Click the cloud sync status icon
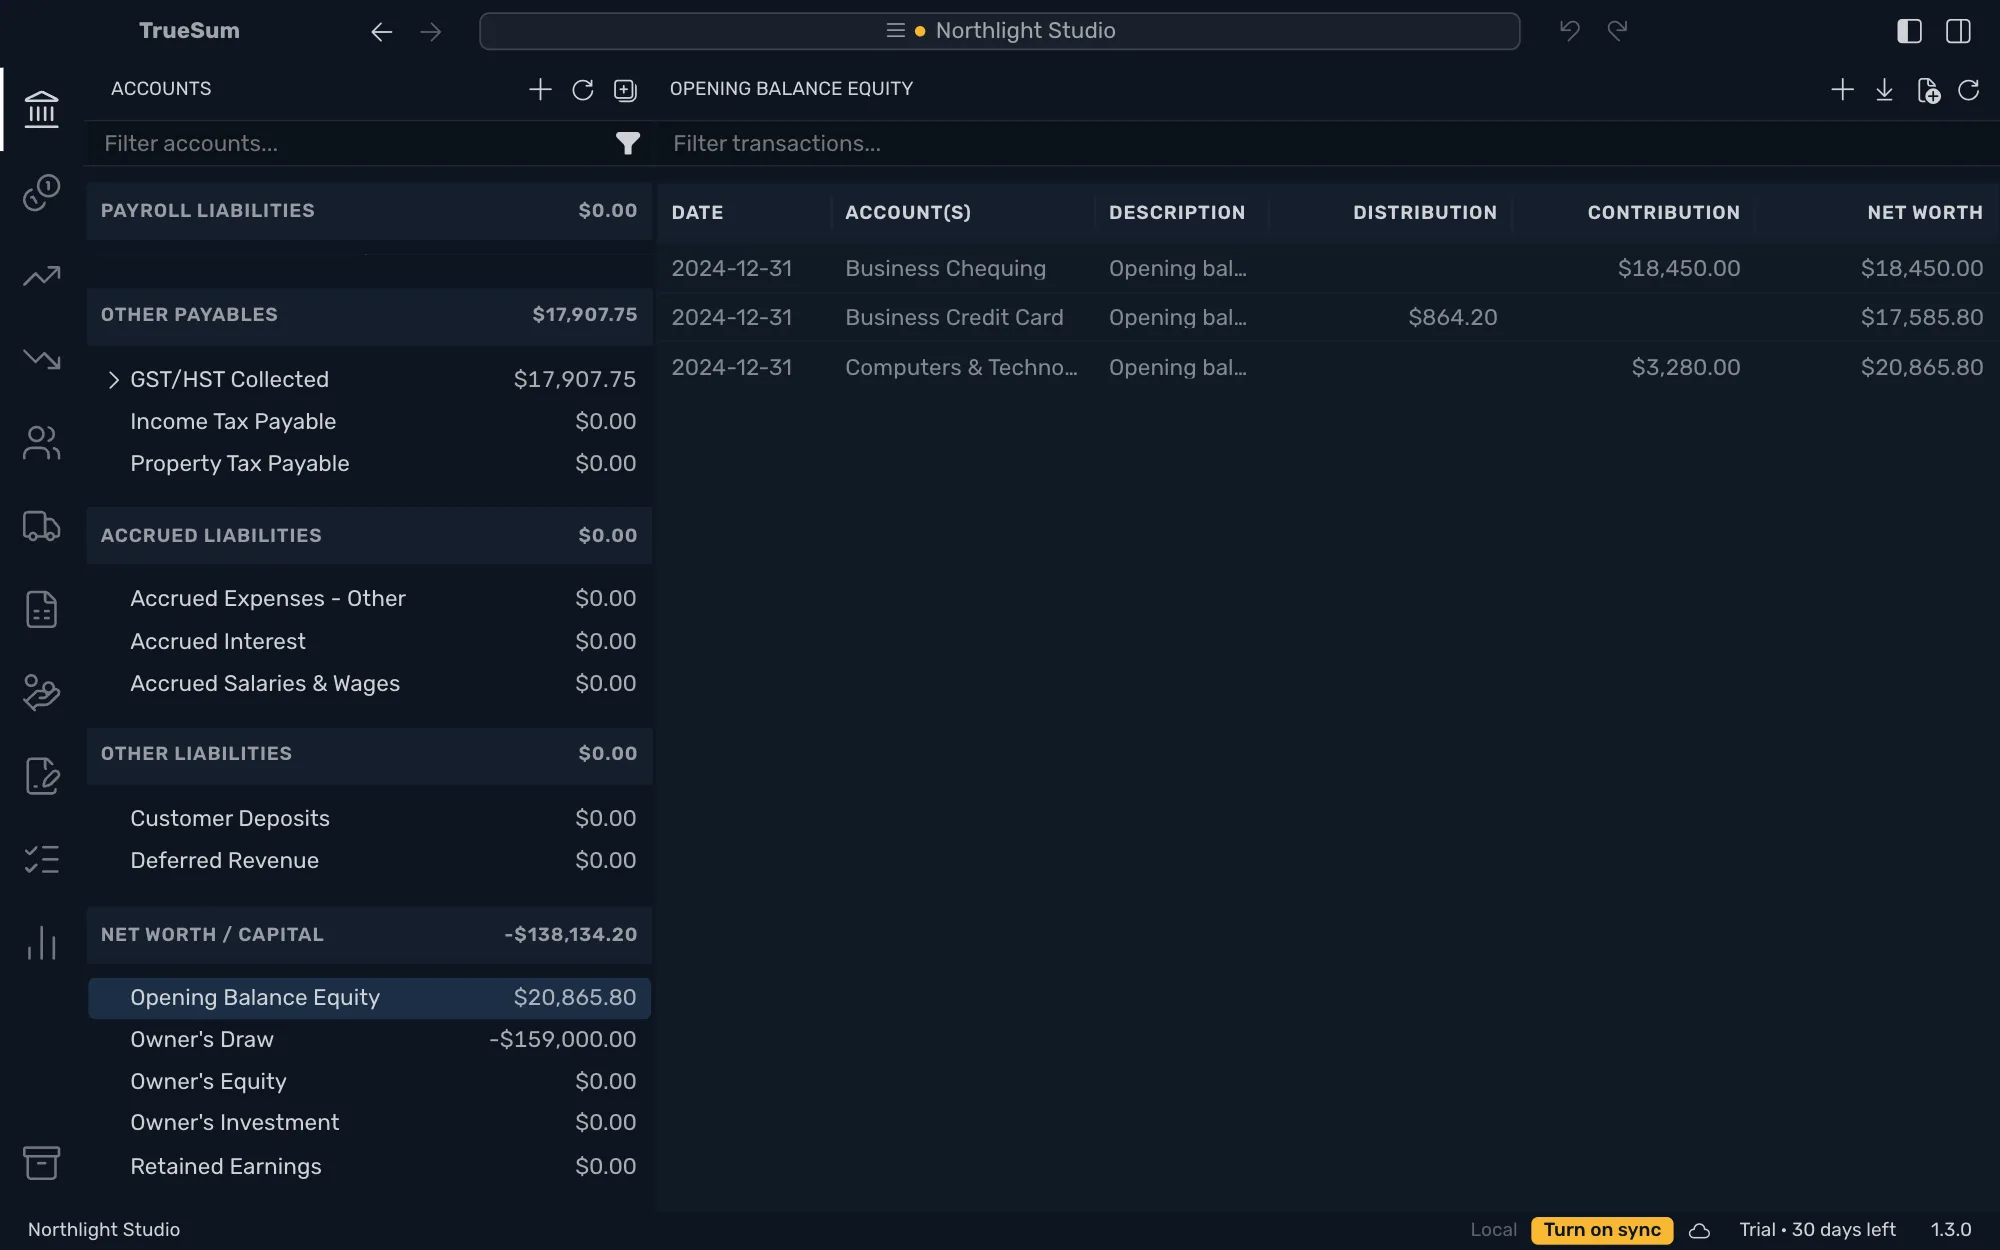Viewport: 2000px width, 1250px height. [x=1699, y=1230]
